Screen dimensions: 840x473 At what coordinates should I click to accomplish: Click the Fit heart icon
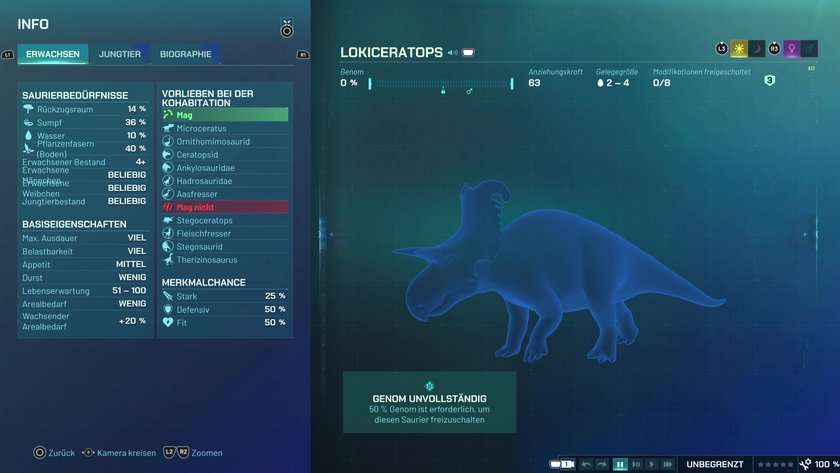pyautogui.click(x=168, y=322)
